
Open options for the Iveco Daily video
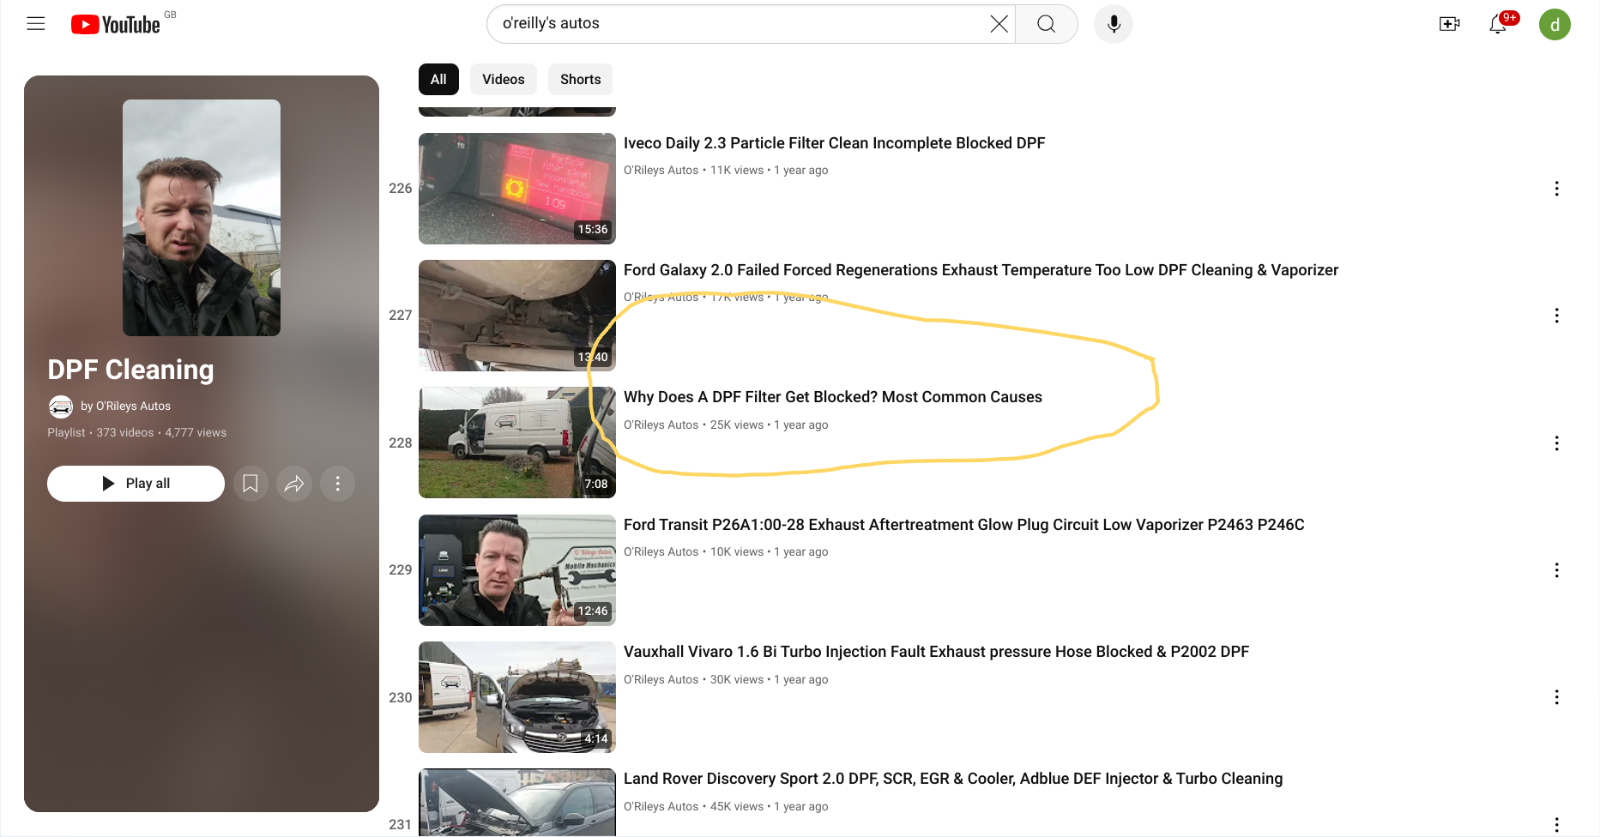click(x=1556, y=189)
